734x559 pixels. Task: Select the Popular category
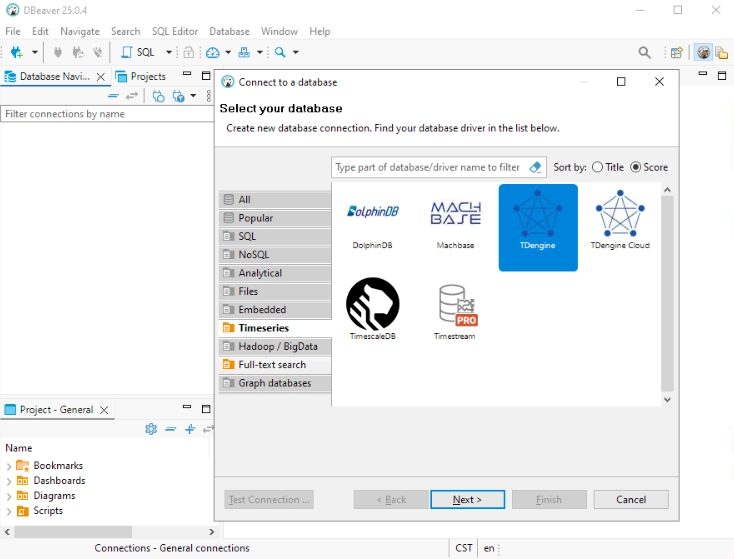[275, 218]
